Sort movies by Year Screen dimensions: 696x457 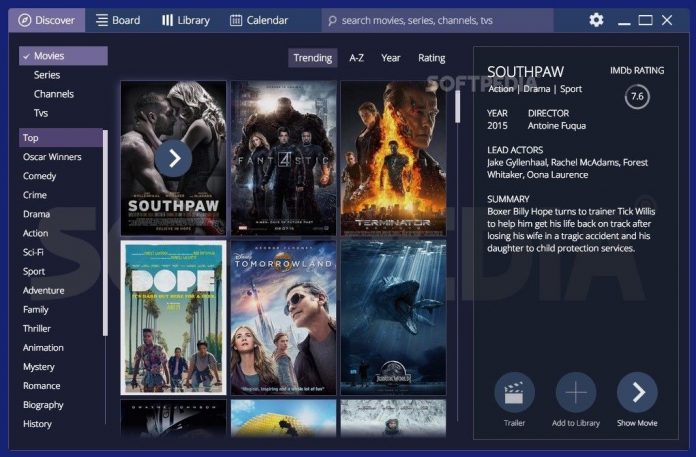pyautogui.click(x=391, y=58)
